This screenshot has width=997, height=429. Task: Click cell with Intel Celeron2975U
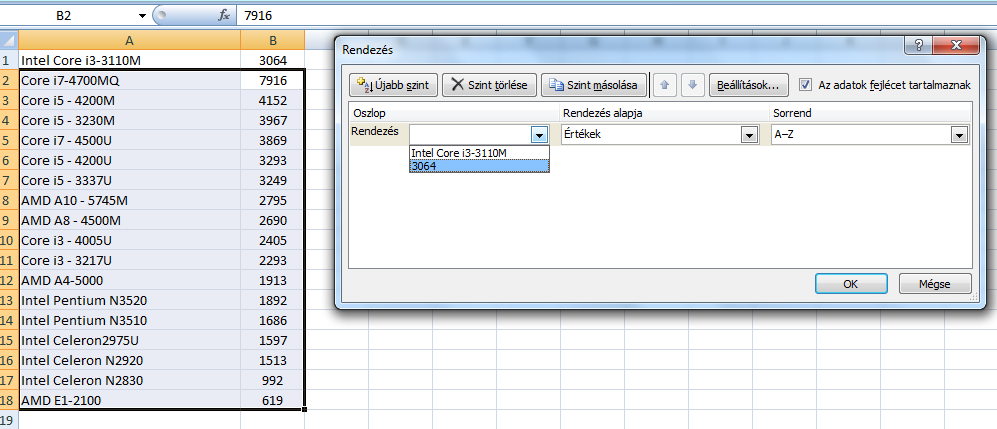130,341
